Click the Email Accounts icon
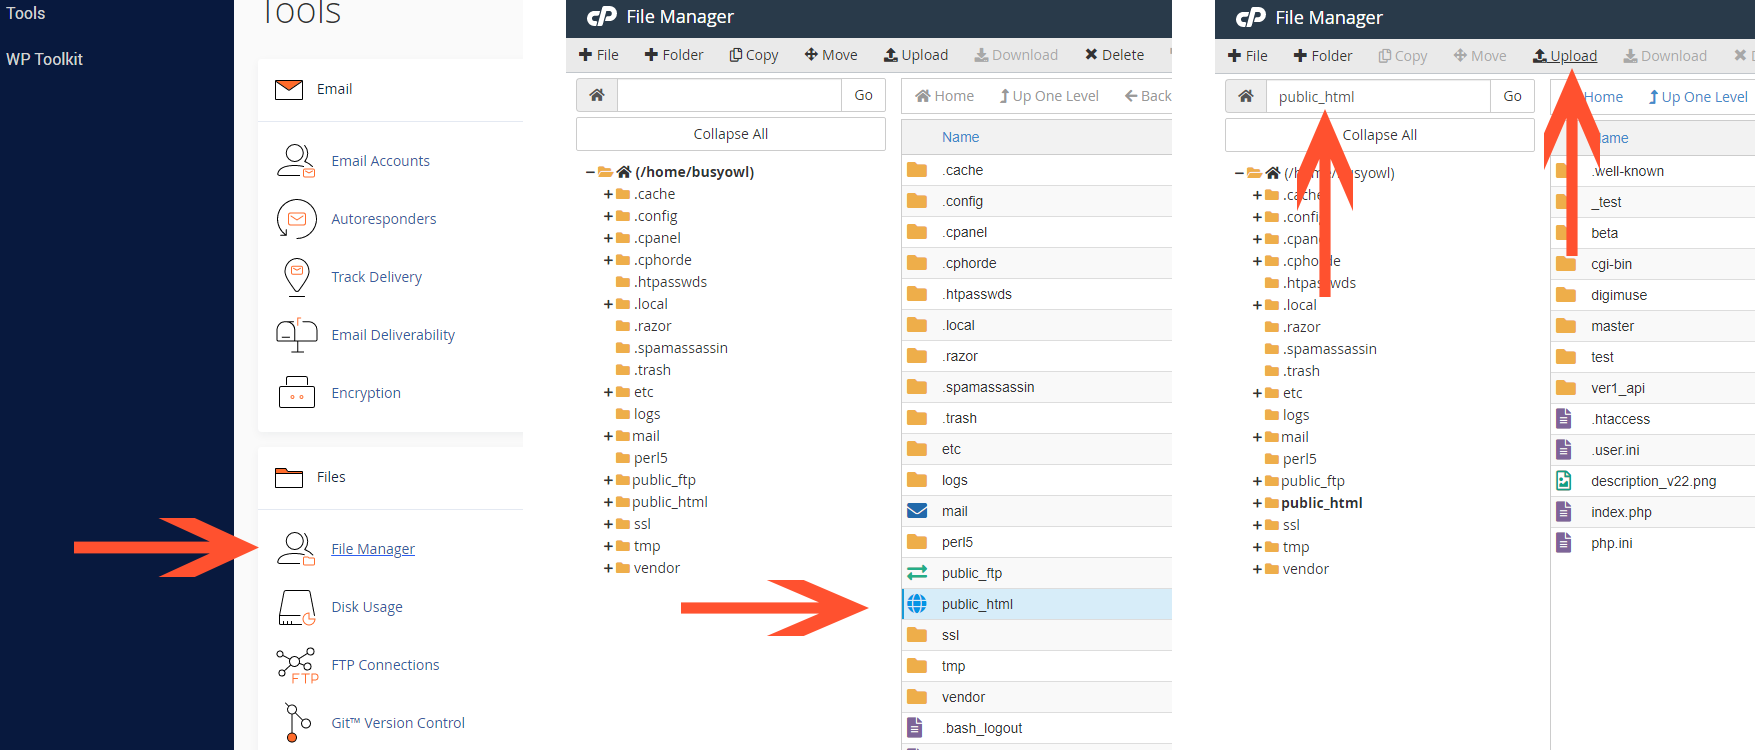 [x=296, y=161]
